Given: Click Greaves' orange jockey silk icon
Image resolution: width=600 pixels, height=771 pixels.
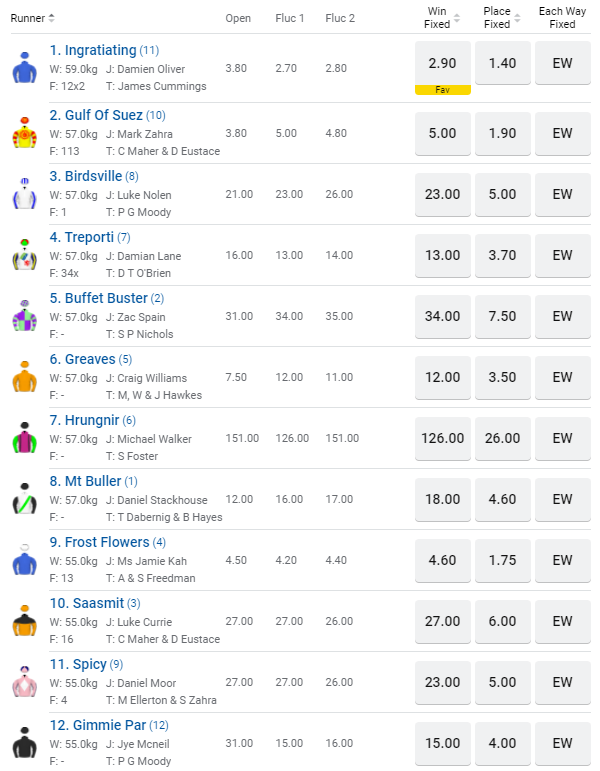Looking at the screenshot, I should 24,378.
